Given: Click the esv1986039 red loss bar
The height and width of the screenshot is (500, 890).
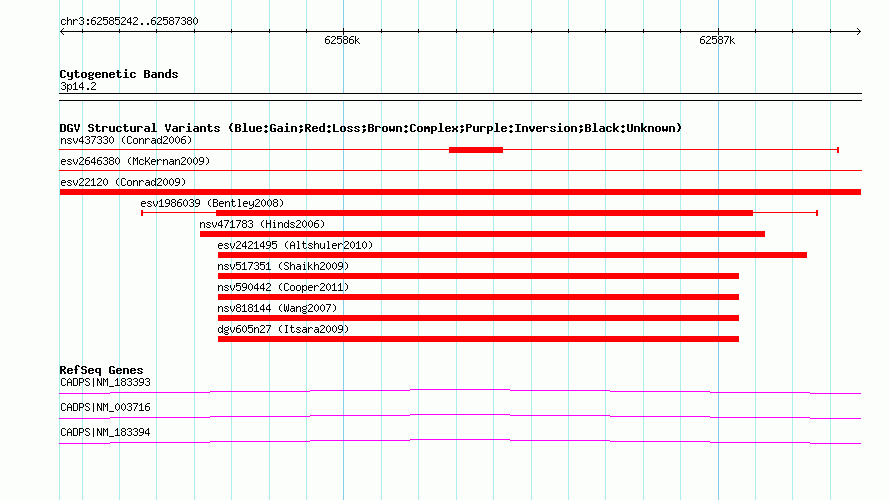Looking at the screenshot, I should [x=484, y=213].
